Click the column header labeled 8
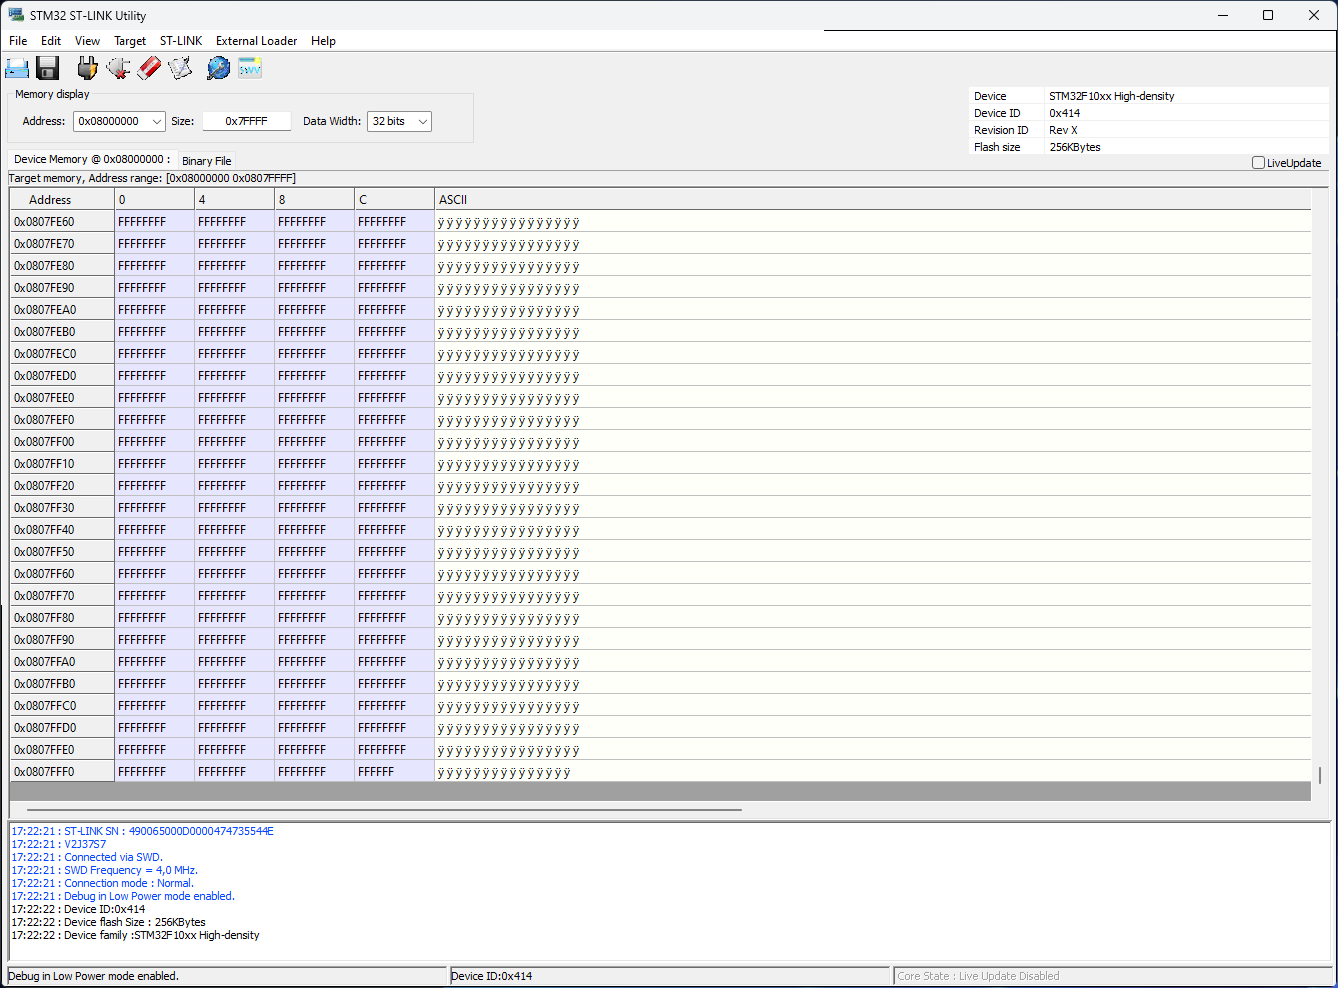The height and width of the screenshot is (988, 1338). 315,200
